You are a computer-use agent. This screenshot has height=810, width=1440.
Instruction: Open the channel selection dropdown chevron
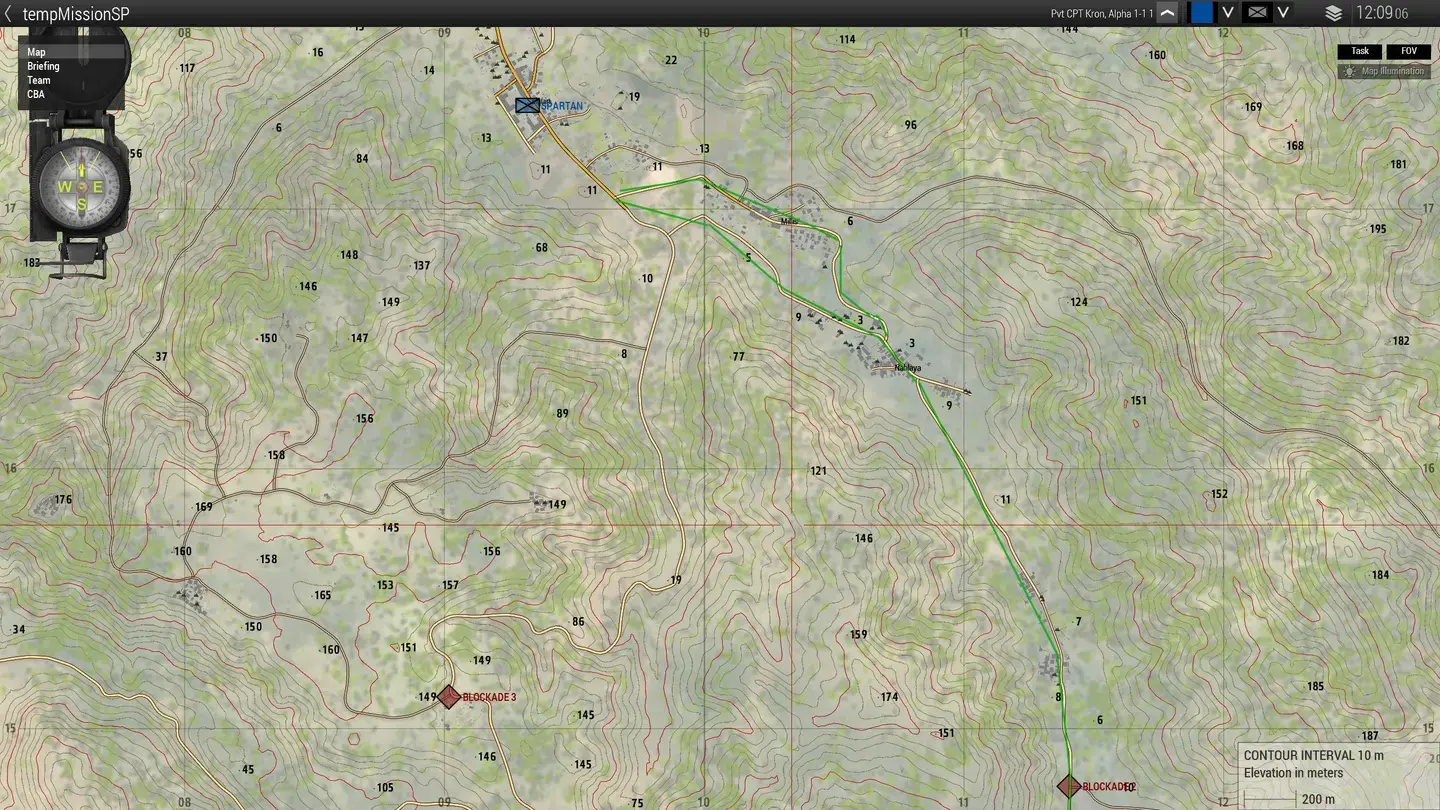click(1227, 12)
